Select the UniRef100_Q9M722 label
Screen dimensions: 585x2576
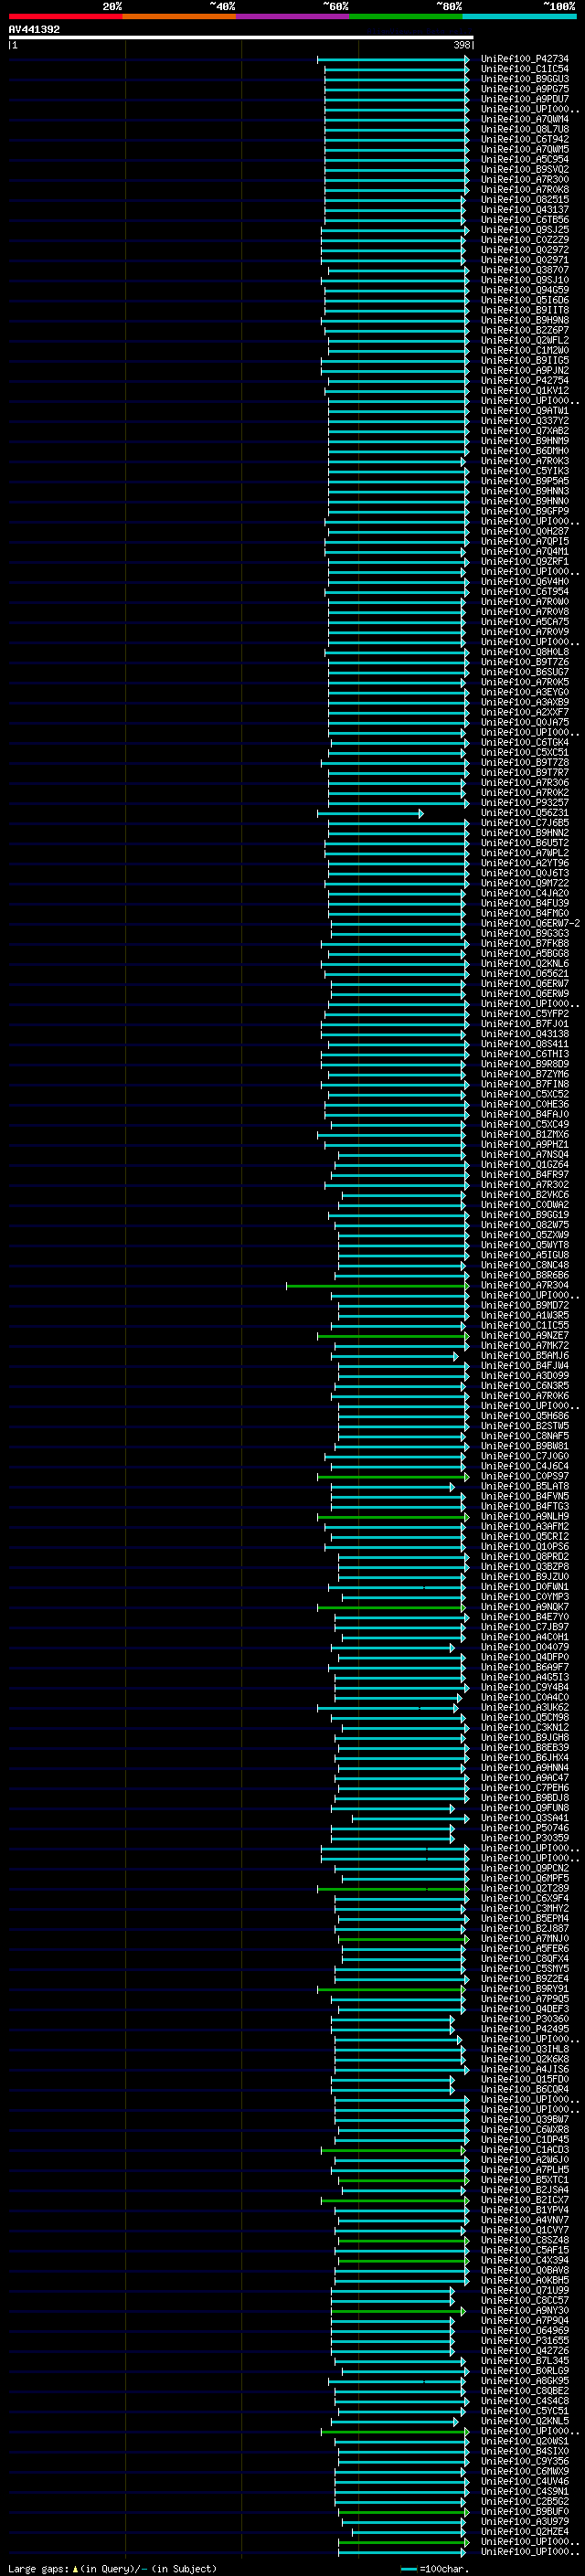point(525,884)
